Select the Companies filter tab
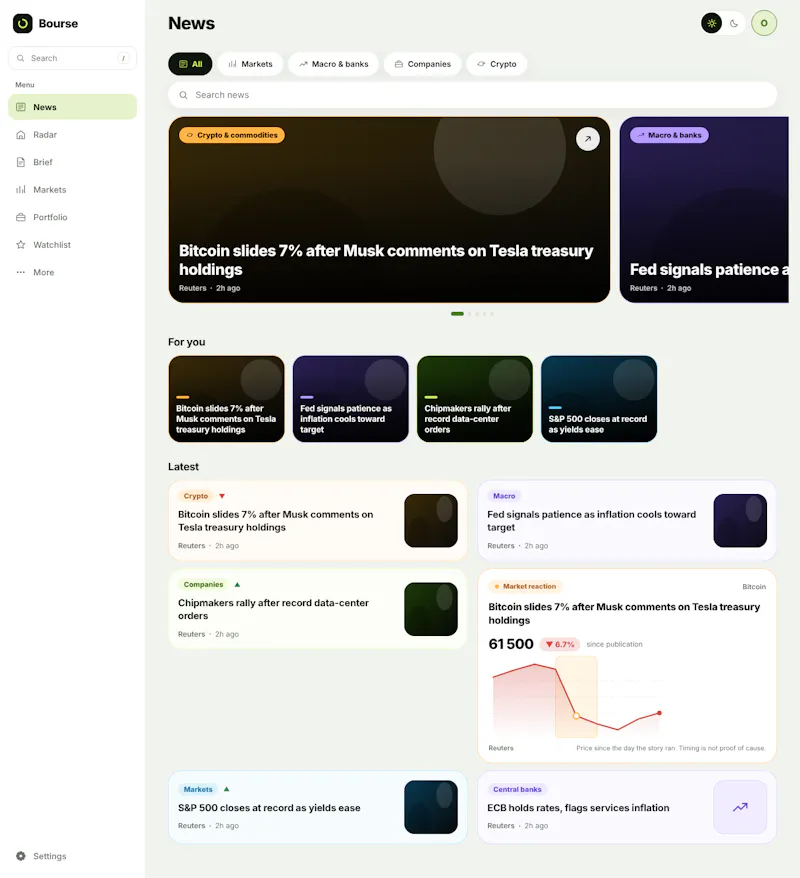Screen dimensions: 800x878 click(x=423, y=64)
